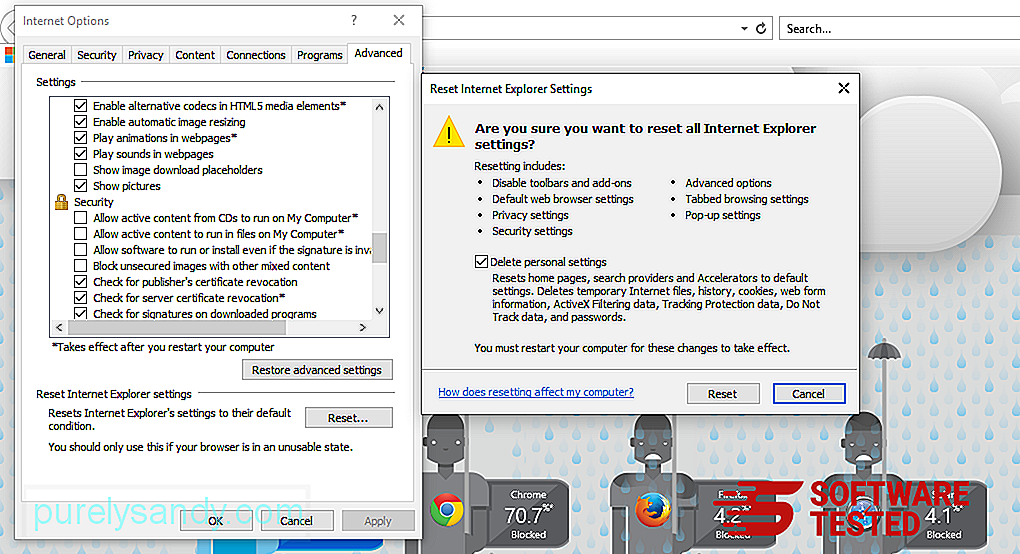Image resolution: width=1020 pixels, height=554 pixels.
Task: Disable Play sounds in webpages
Action: pos(81,153)
